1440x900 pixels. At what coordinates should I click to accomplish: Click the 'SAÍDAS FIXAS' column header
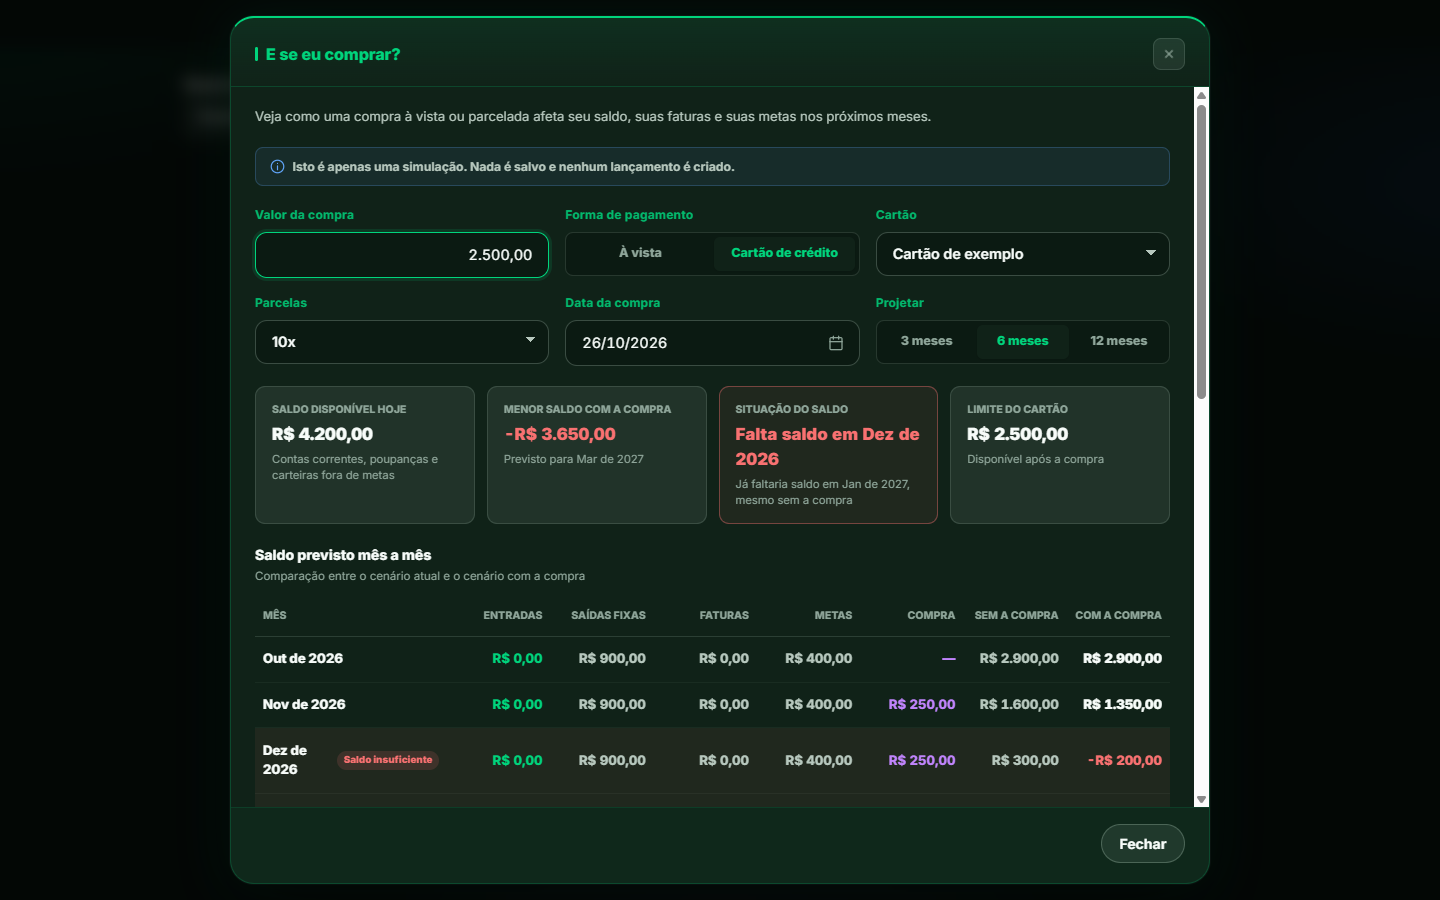point(608,616)
